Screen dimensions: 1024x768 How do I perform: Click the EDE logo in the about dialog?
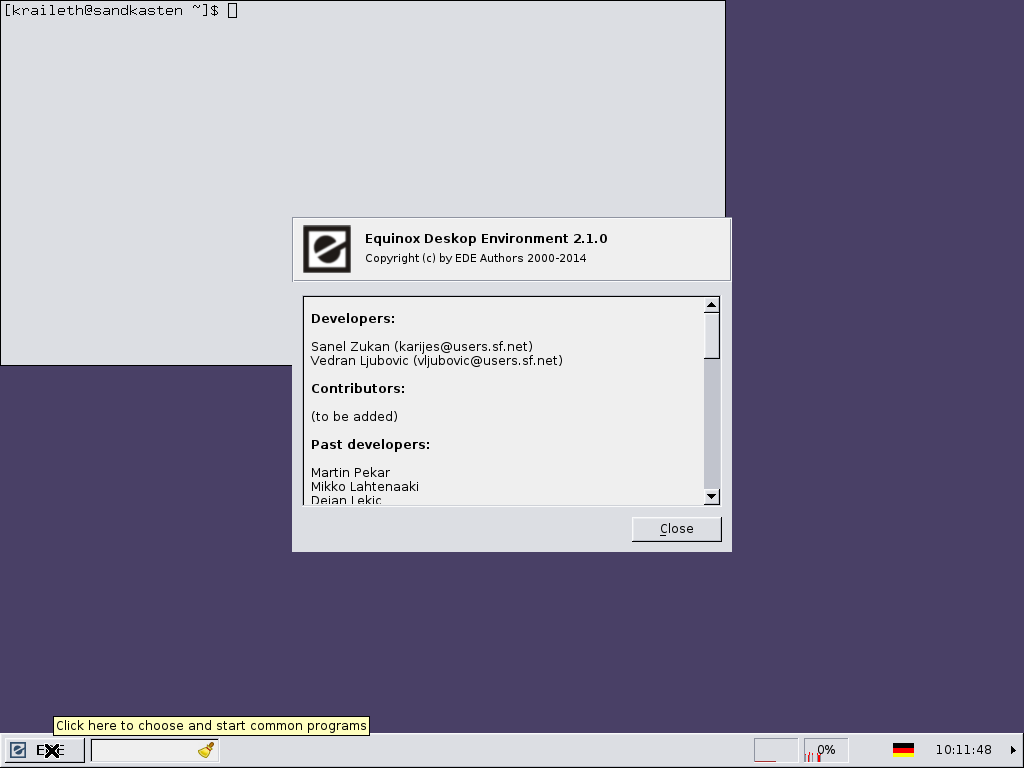pos(327,249)
